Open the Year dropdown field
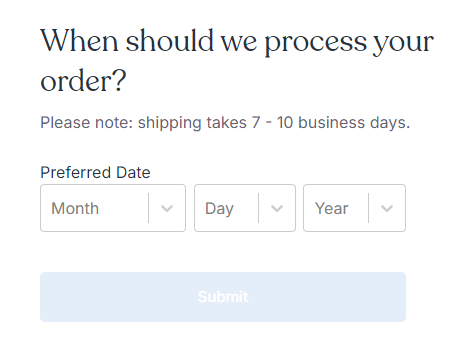 [x=354, y=208]
